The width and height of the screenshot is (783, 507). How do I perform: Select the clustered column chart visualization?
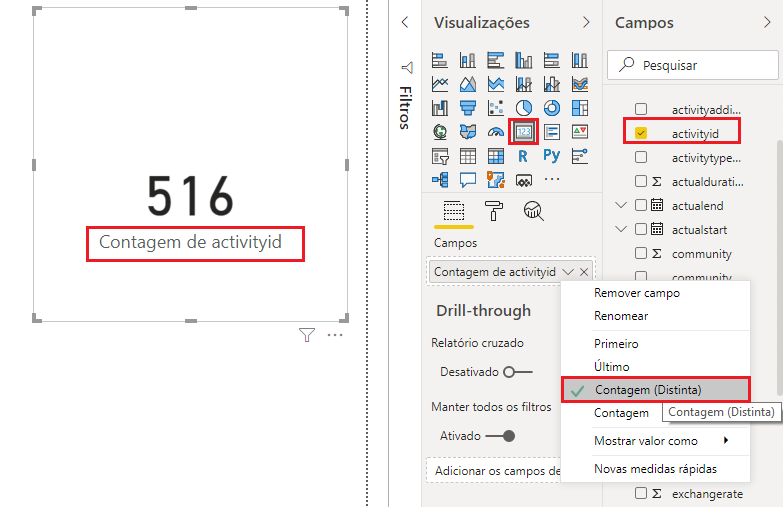[x=523, y=60]
